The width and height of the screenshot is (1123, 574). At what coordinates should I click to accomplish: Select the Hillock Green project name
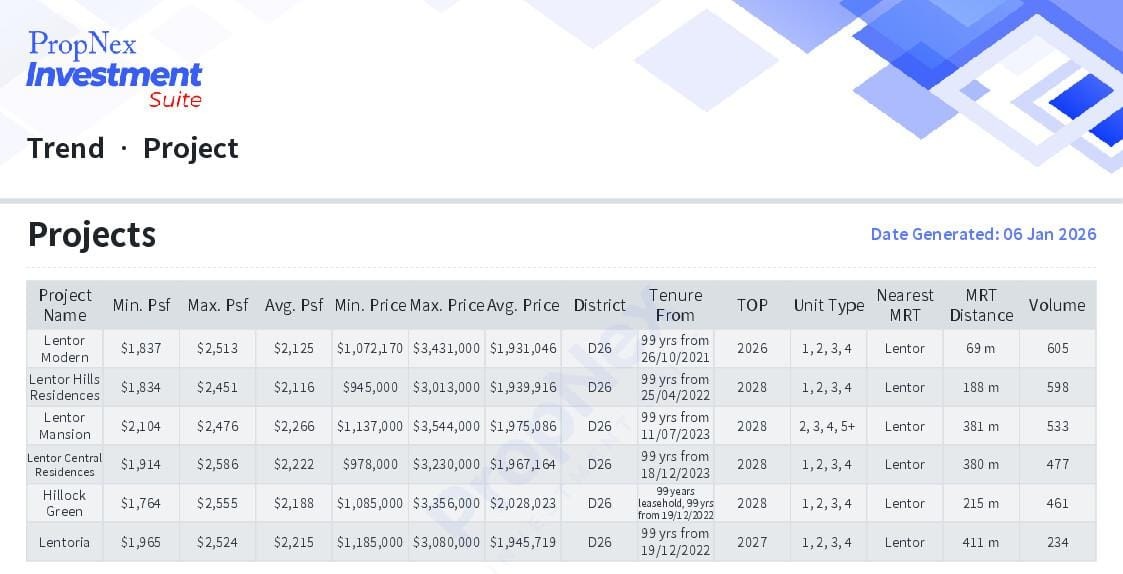pyautogui.click(x=65, y=503)
